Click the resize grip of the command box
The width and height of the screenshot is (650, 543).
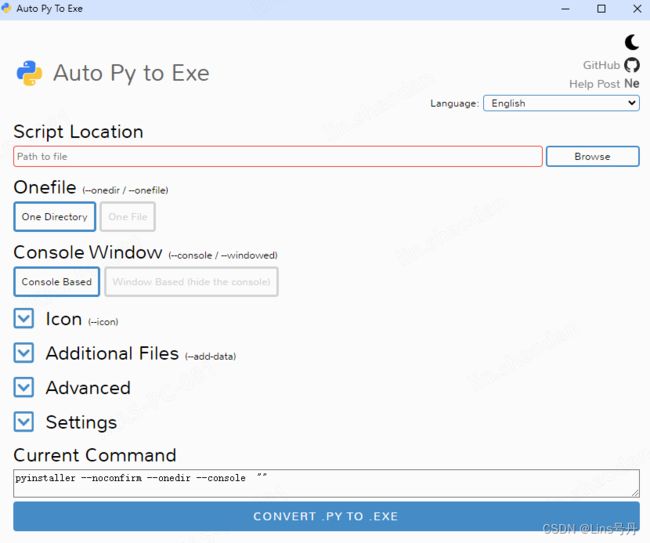pos(635,493)
